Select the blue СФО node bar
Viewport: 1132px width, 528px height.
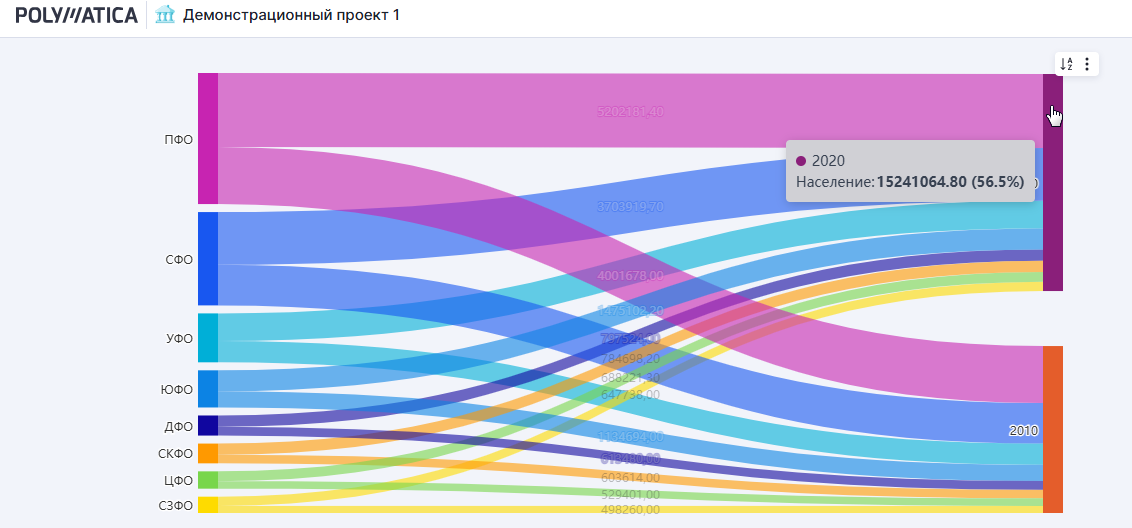point(207,258)
